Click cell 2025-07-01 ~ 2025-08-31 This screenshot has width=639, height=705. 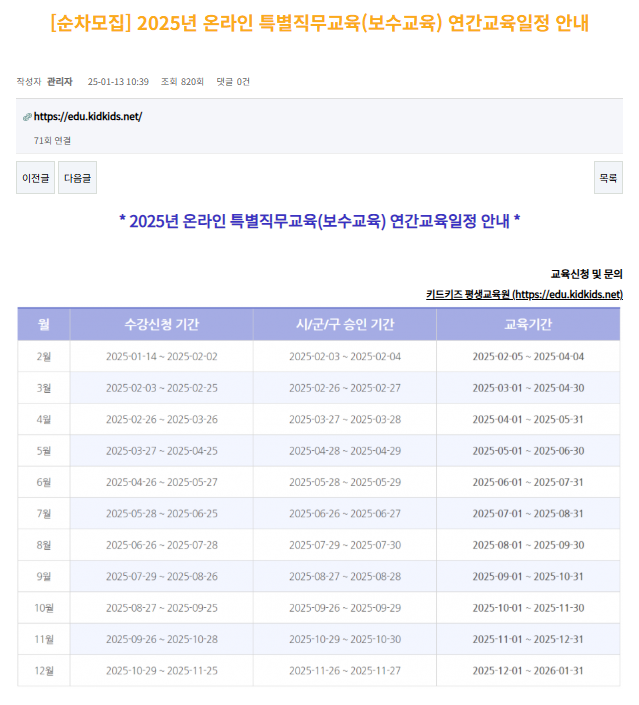click(528, 513)
